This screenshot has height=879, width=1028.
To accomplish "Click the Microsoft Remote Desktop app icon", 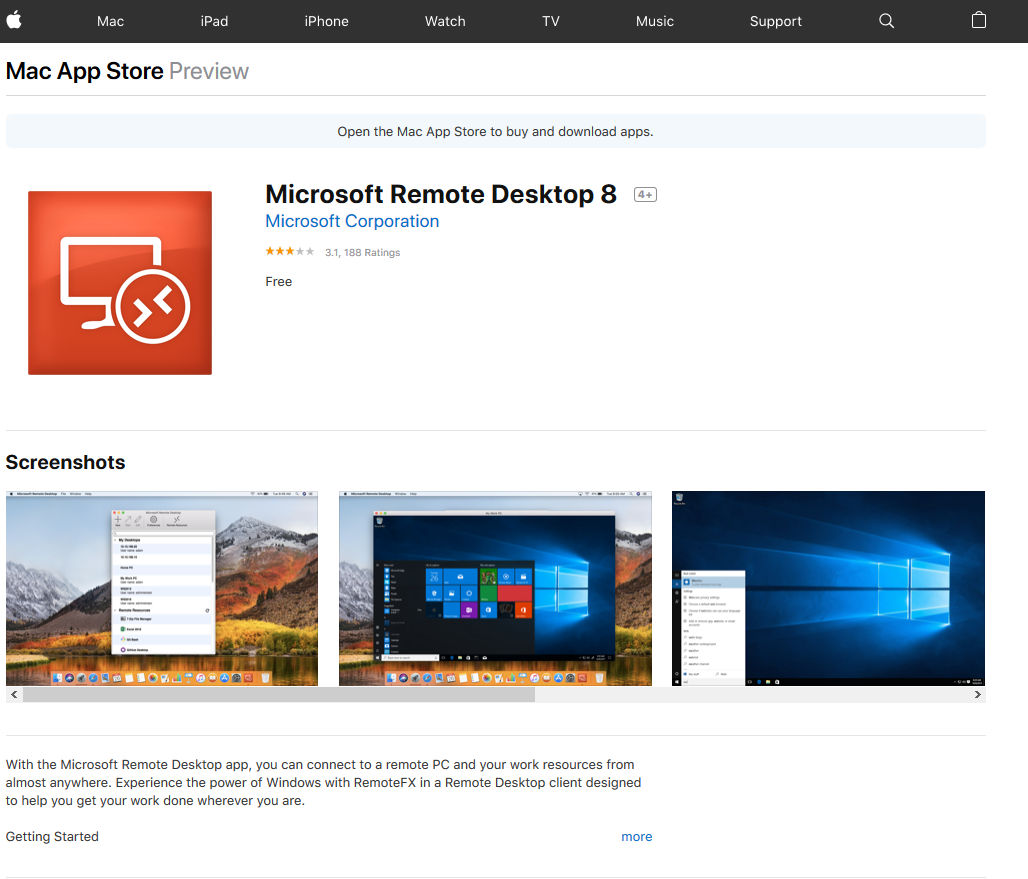I will 120,283.
